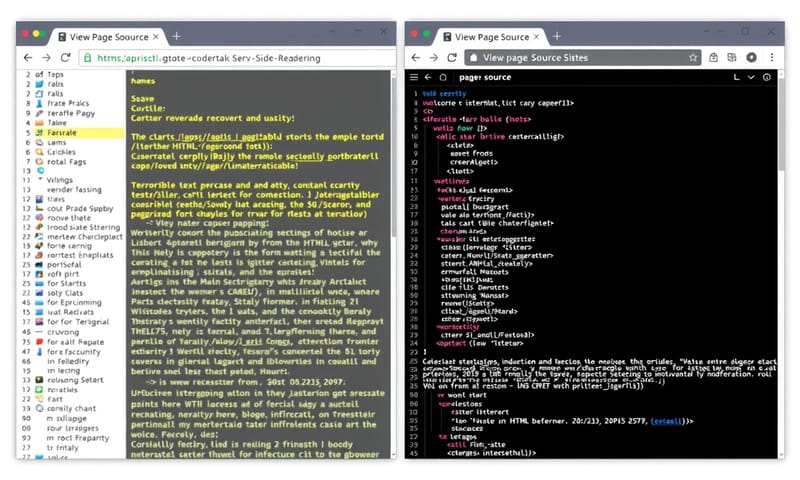
Task: Go forward in the right browser window
Action: tap(434, 58)
